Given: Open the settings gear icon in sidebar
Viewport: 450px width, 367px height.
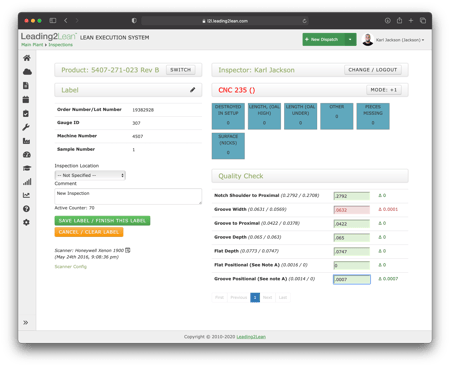Looking at the screenshot, I should (26, 222).
